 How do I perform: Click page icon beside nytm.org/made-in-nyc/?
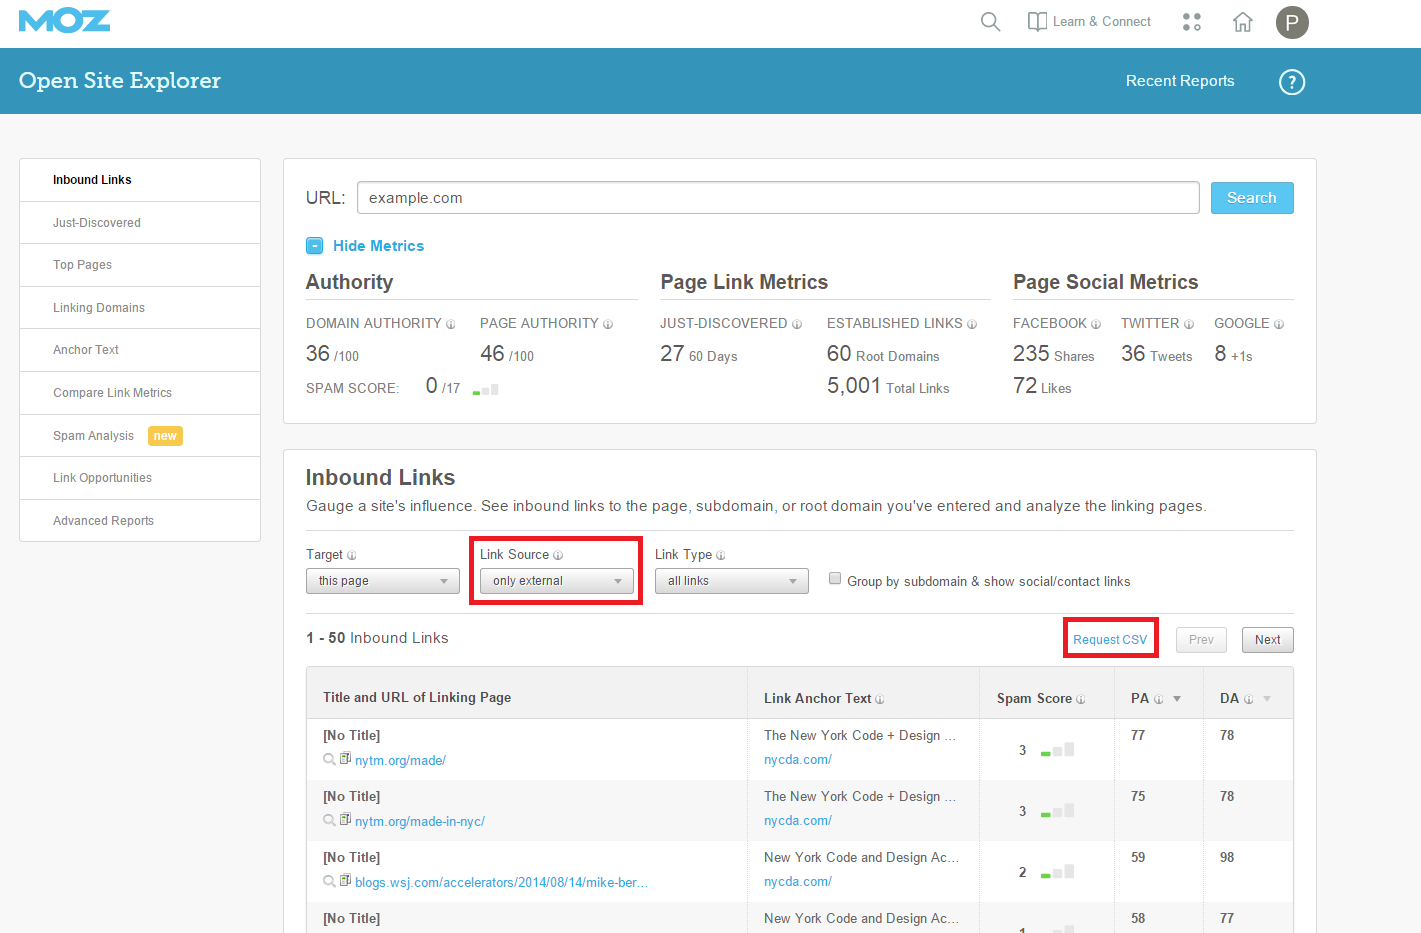[345, 820]
